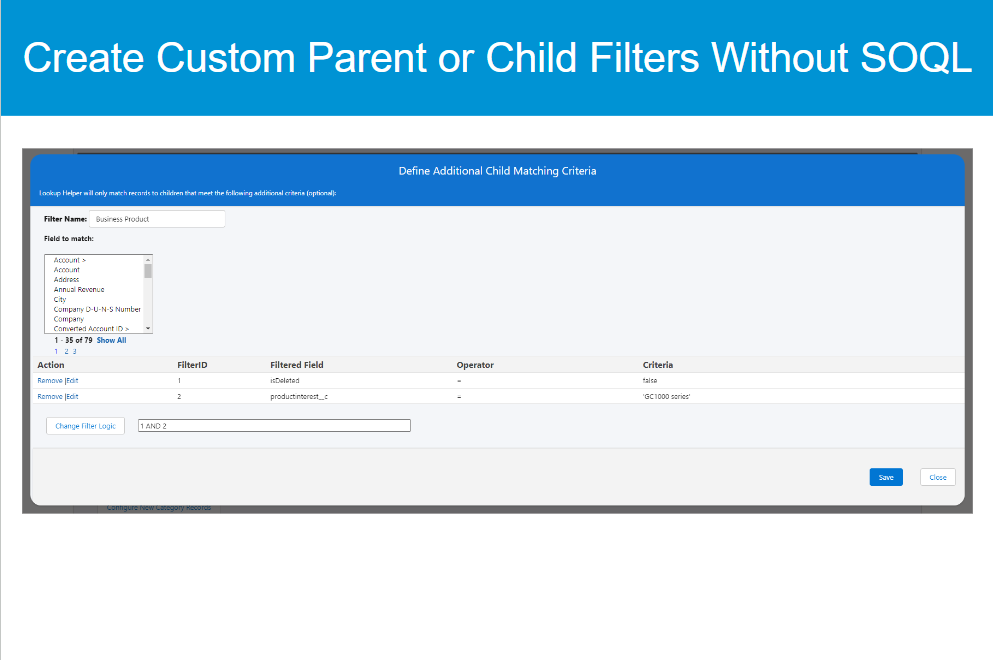
Task: Select 'Company D-U-N-S Number' in the field list
Action: (x=97, y=309)
